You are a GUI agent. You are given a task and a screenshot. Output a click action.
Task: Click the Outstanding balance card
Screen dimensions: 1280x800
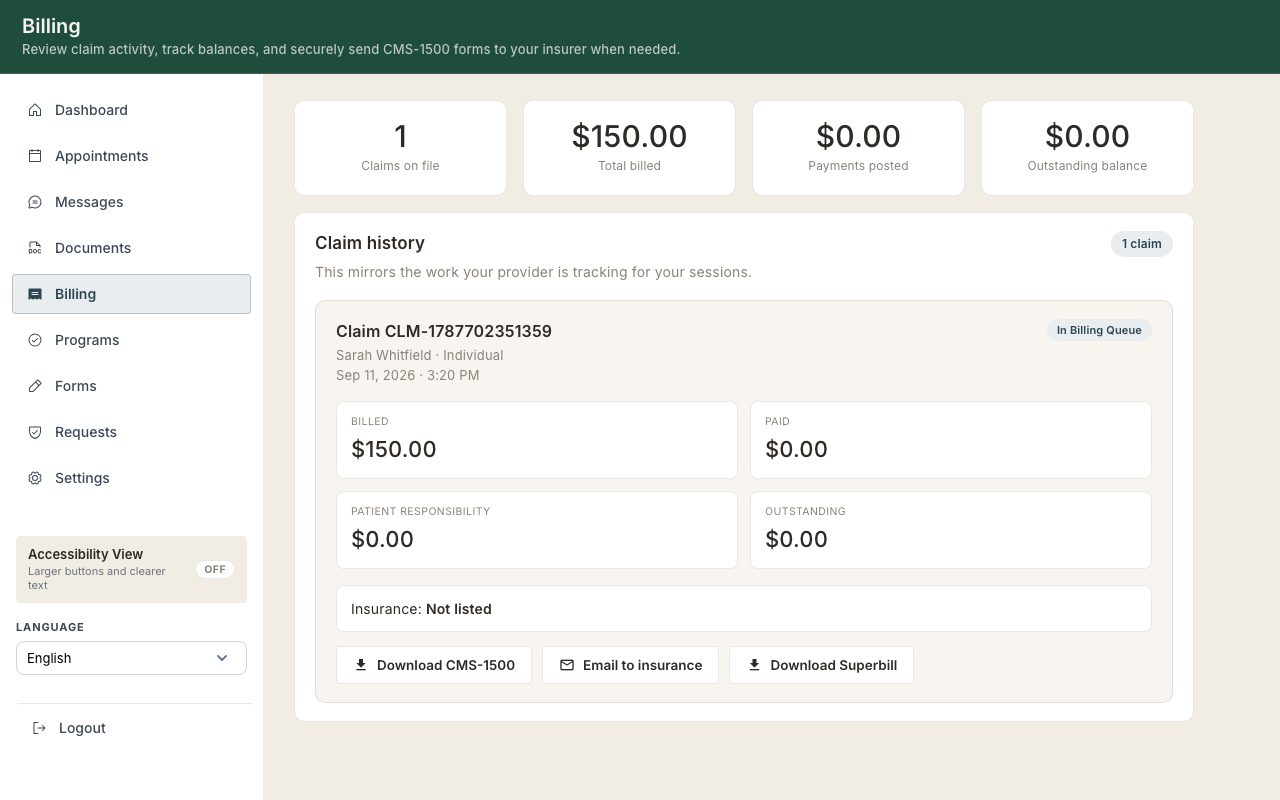point(1087,148)
